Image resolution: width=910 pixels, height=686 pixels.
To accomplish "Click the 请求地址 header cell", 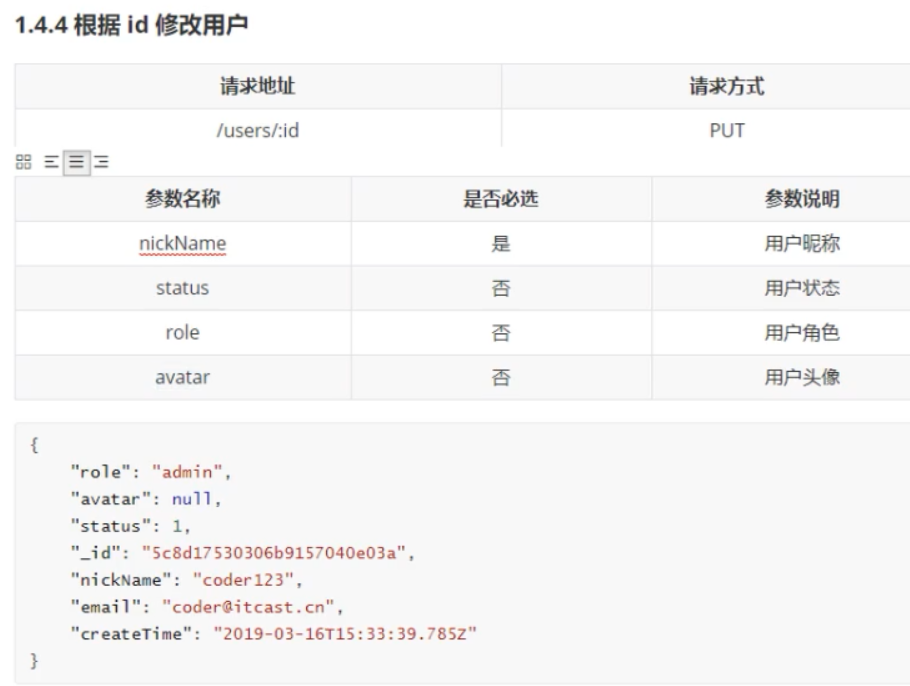I will click(x=258, y=87).
